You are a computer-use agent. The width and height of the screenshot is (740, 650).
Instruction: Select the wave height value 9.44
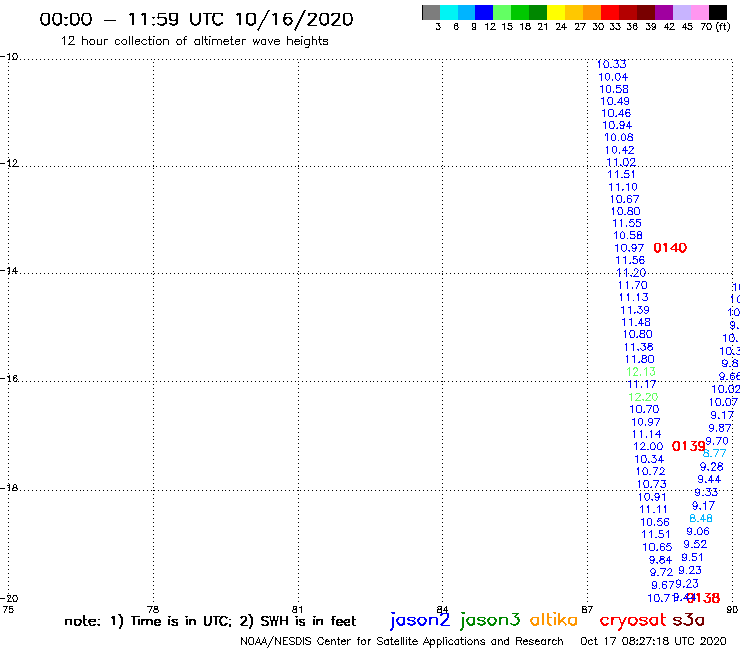[x=709, y=480]
